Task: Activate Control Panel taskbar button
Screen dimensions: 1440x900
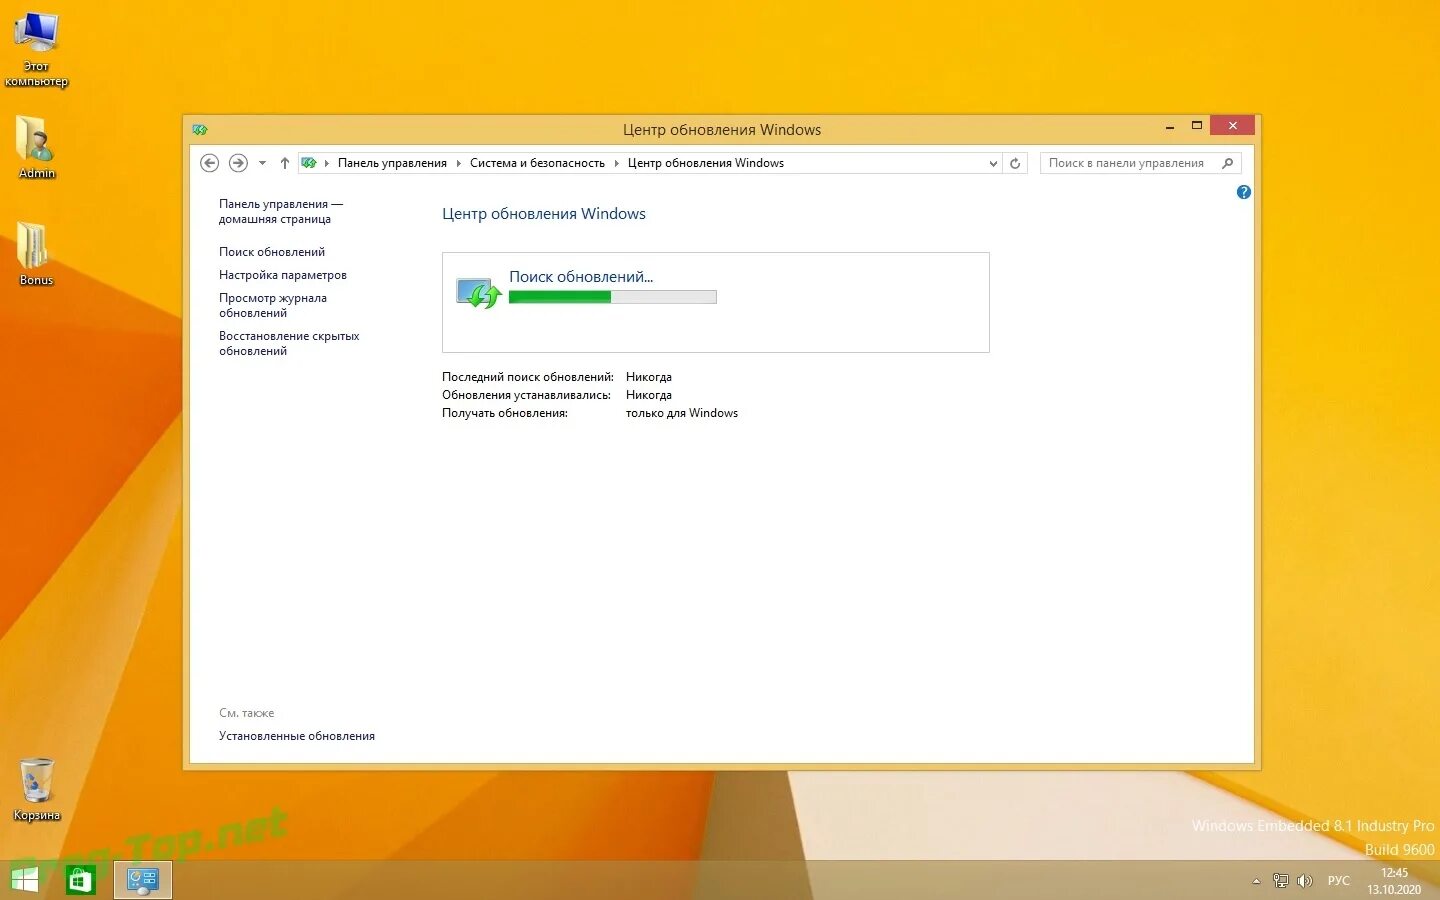Action: tap(142, 880)
